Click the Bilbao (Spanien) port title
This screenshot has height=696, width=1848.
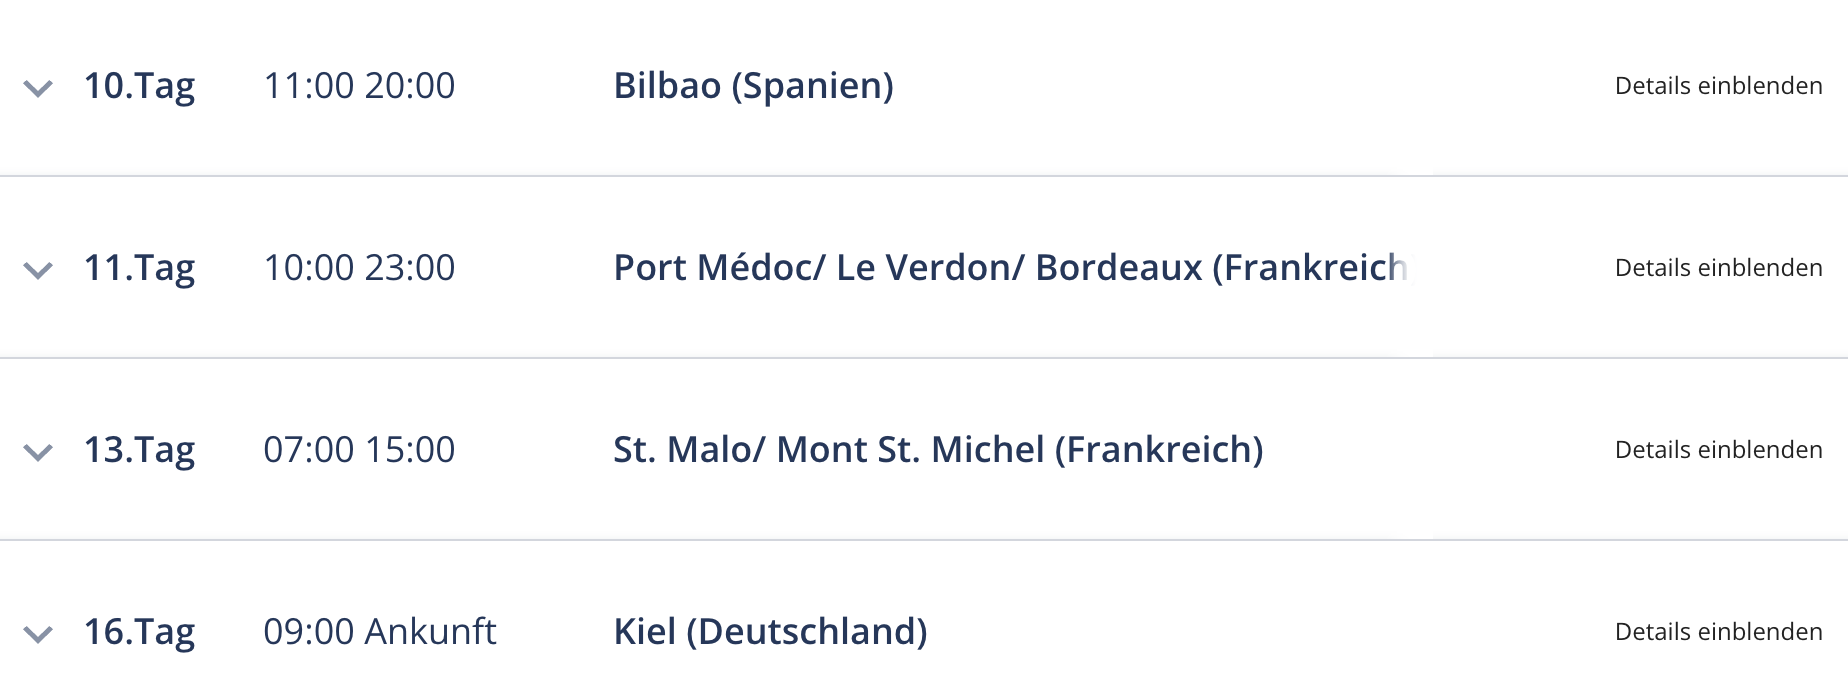point(753,86)
